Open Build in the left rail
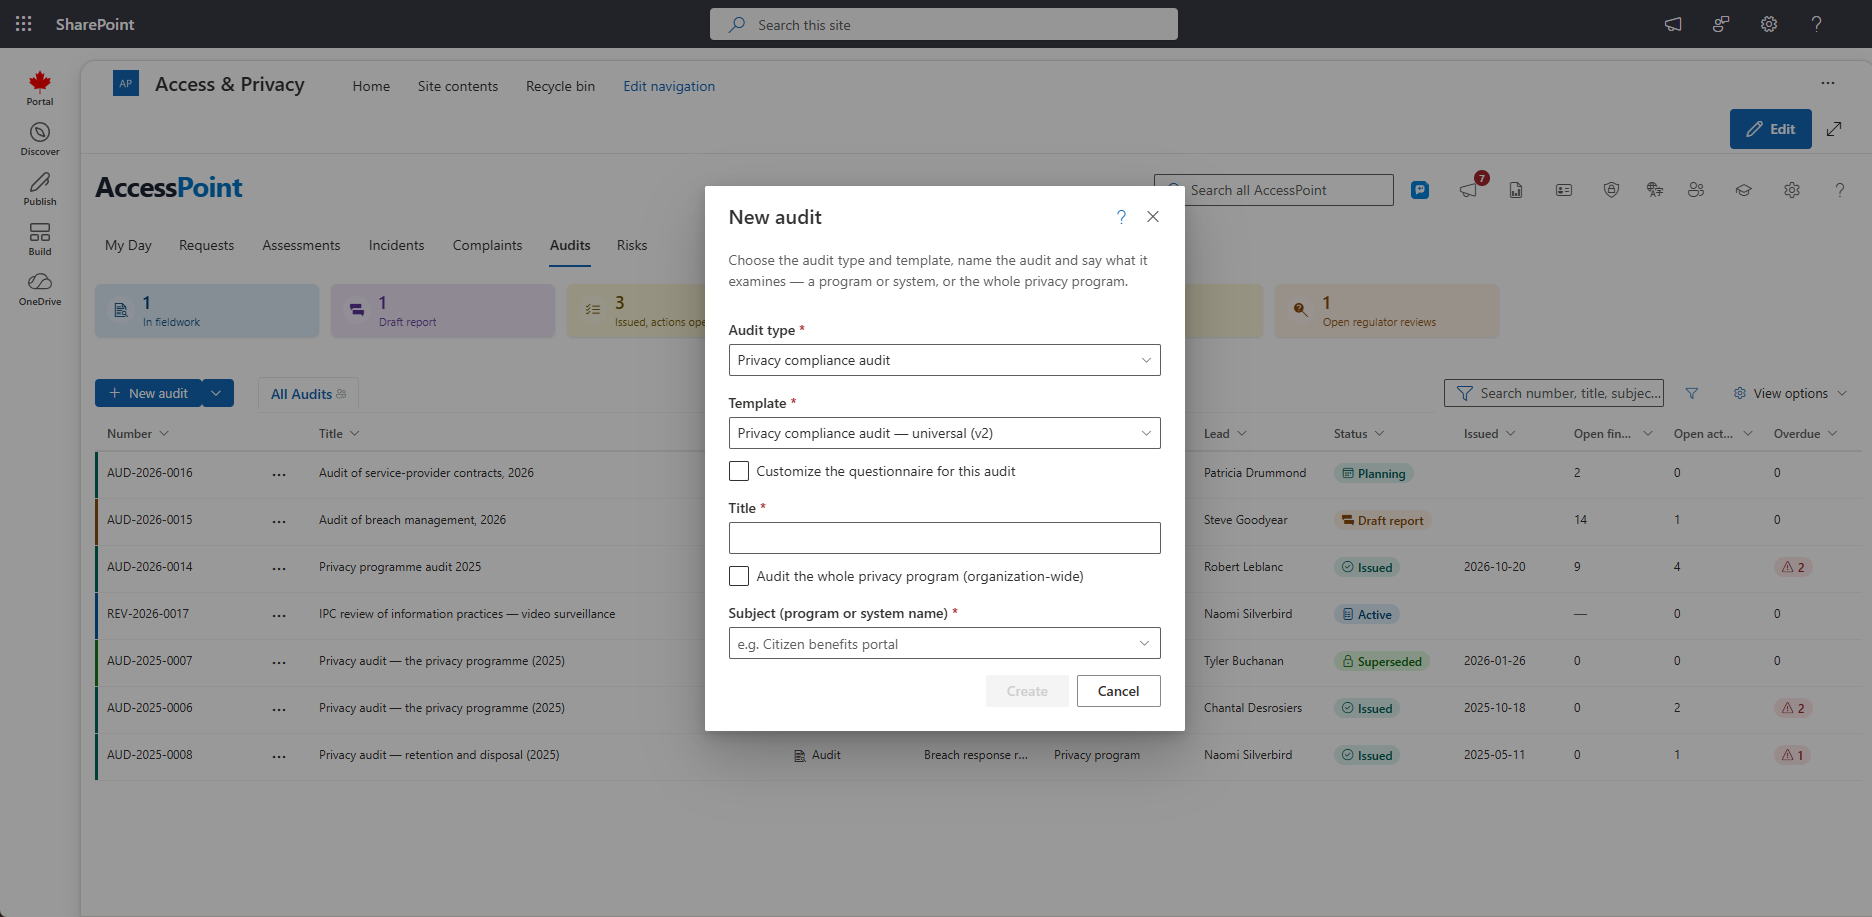This screenshot has height=917, width=1872. (40, 239)
